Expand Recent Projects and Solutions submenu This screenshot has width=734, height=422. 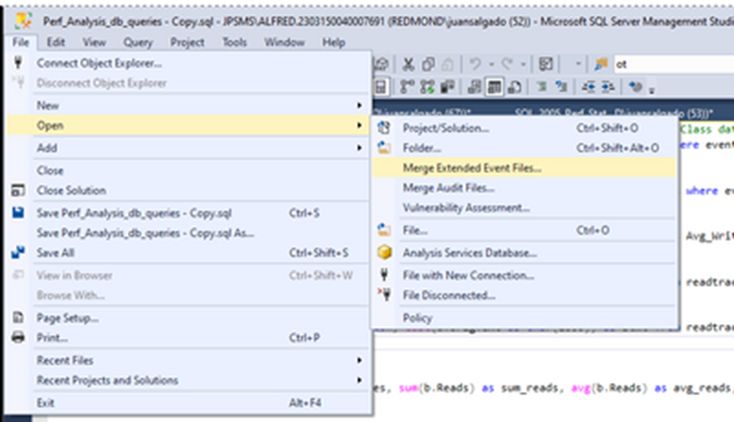tap(359, 380)
